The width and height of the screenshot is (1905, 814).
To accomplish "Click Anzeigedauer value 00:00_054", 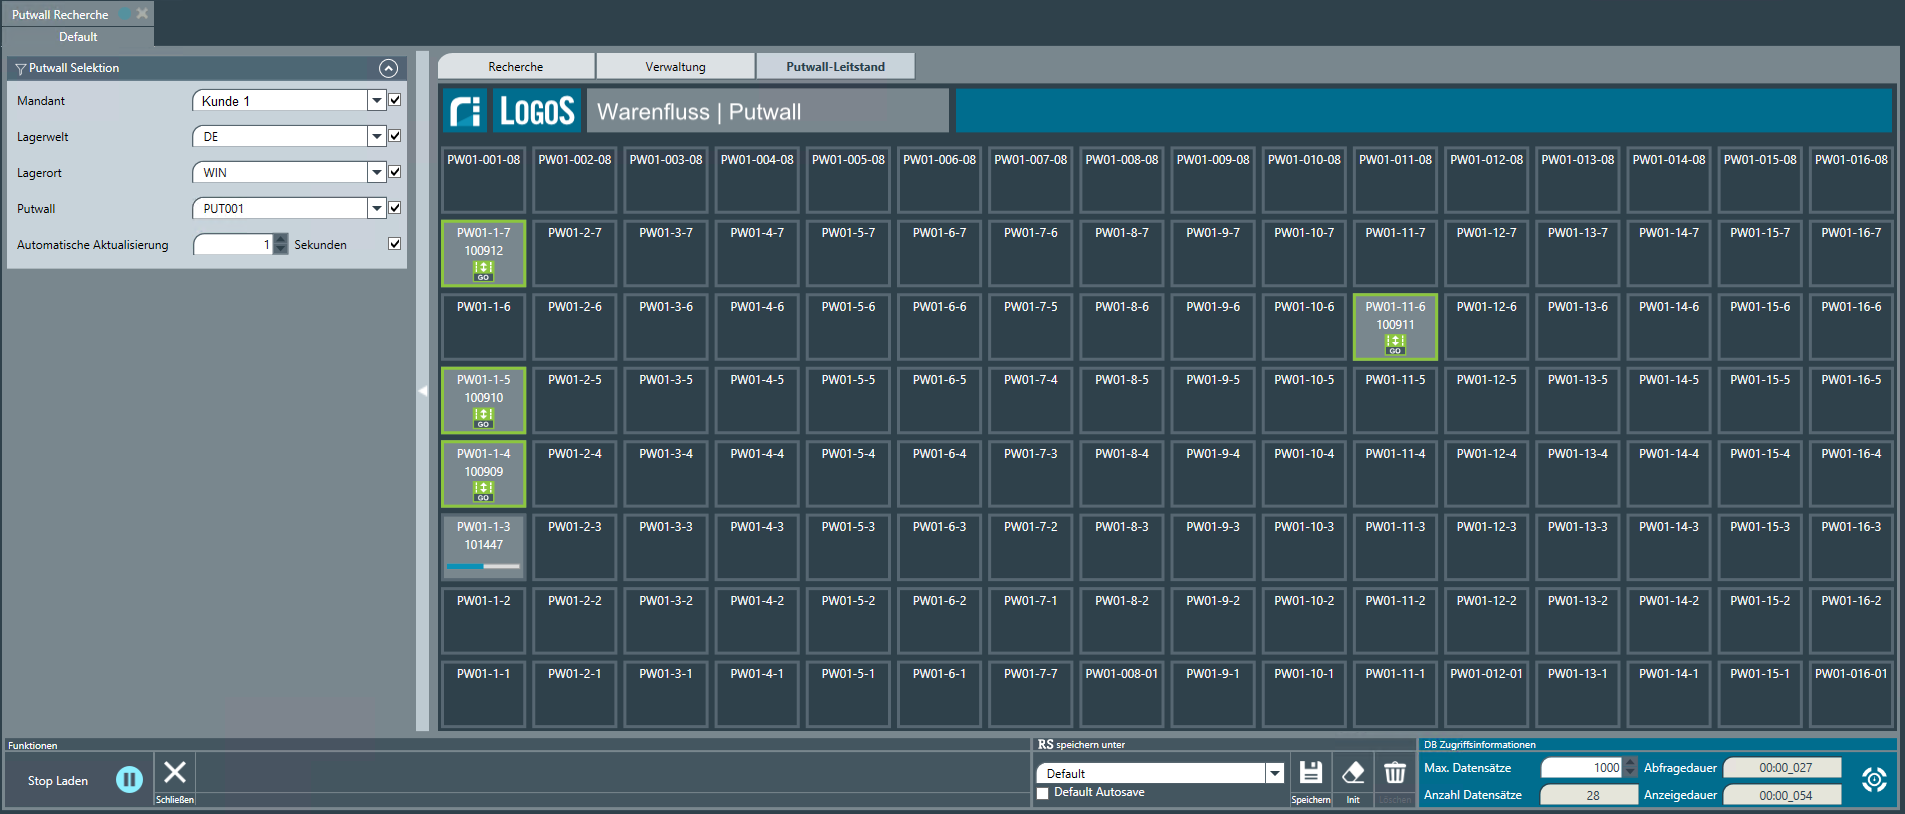I will (1782, 795).
